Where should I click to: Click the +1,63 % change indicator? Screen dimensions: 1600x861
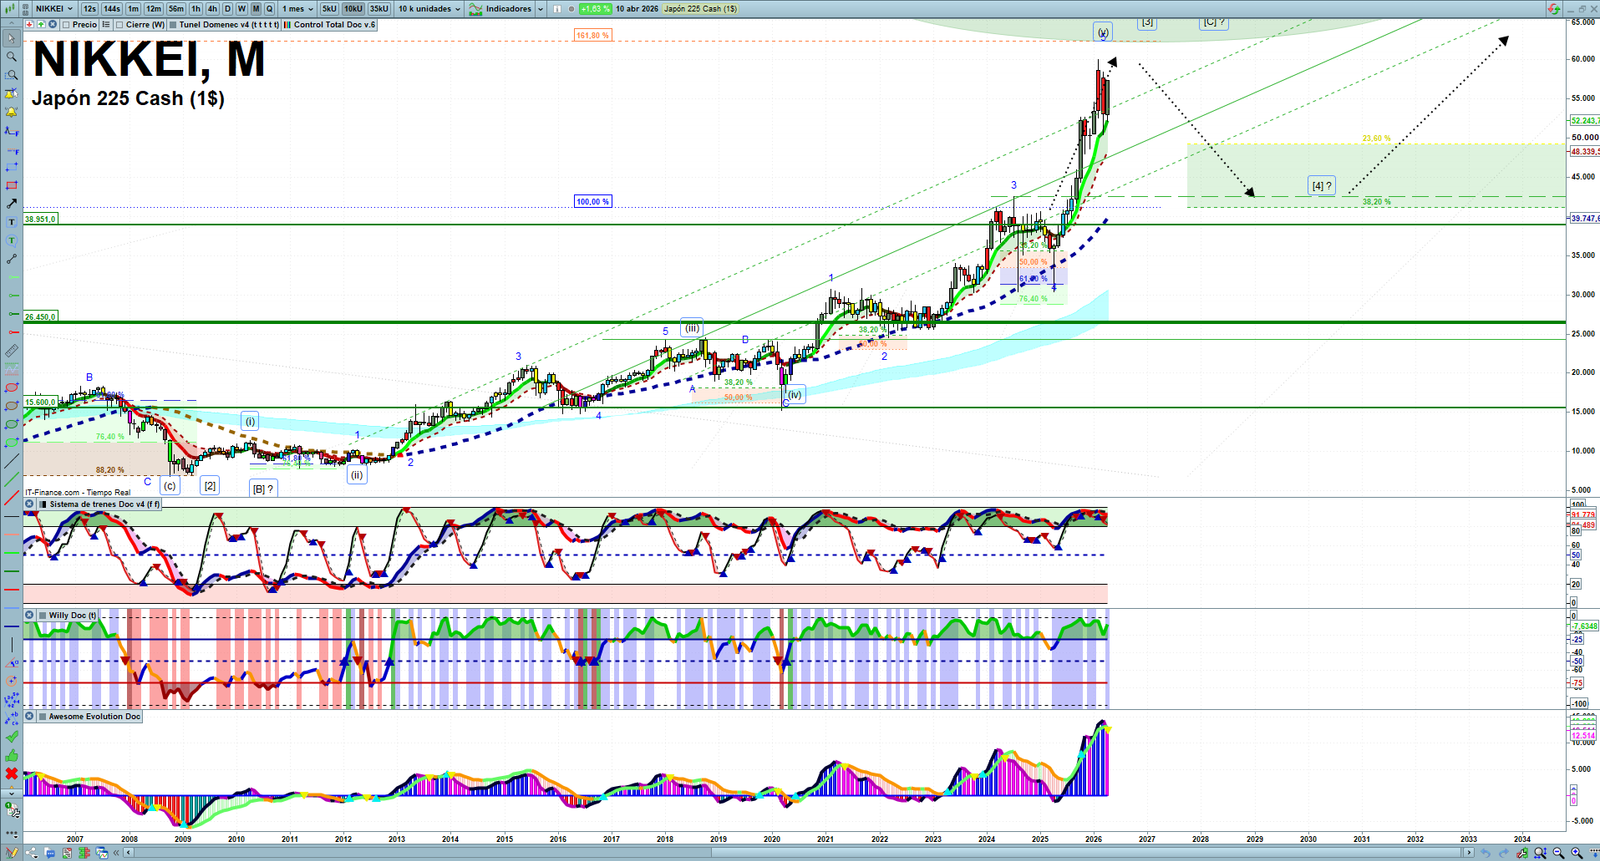point(595,9)
